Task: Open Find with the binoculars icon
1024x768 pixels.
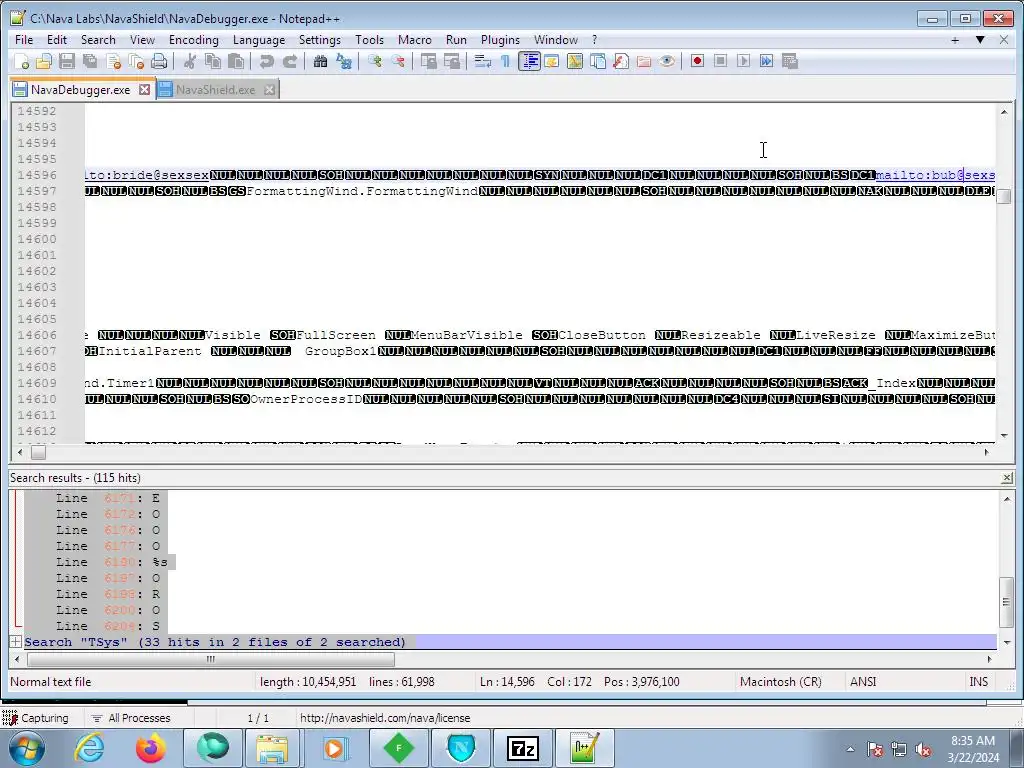Action: (320, 61)
